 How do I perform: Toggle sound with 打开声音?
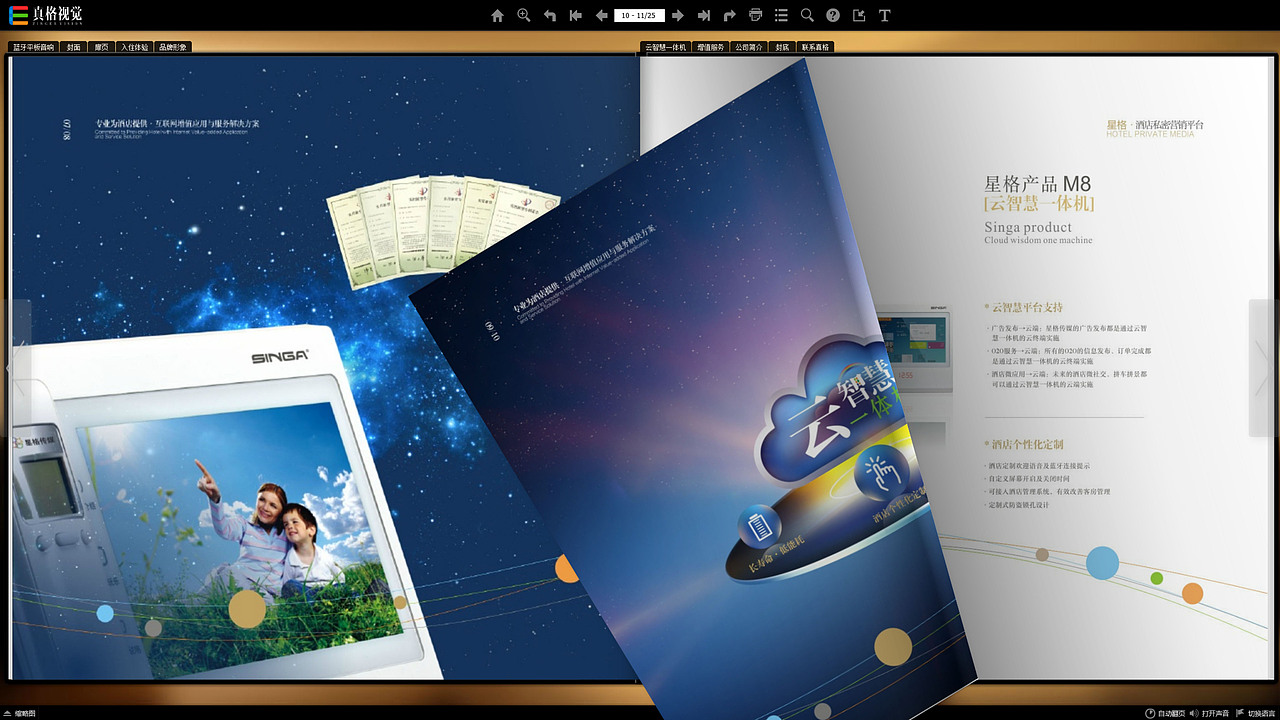click(x=1209, y=713)
